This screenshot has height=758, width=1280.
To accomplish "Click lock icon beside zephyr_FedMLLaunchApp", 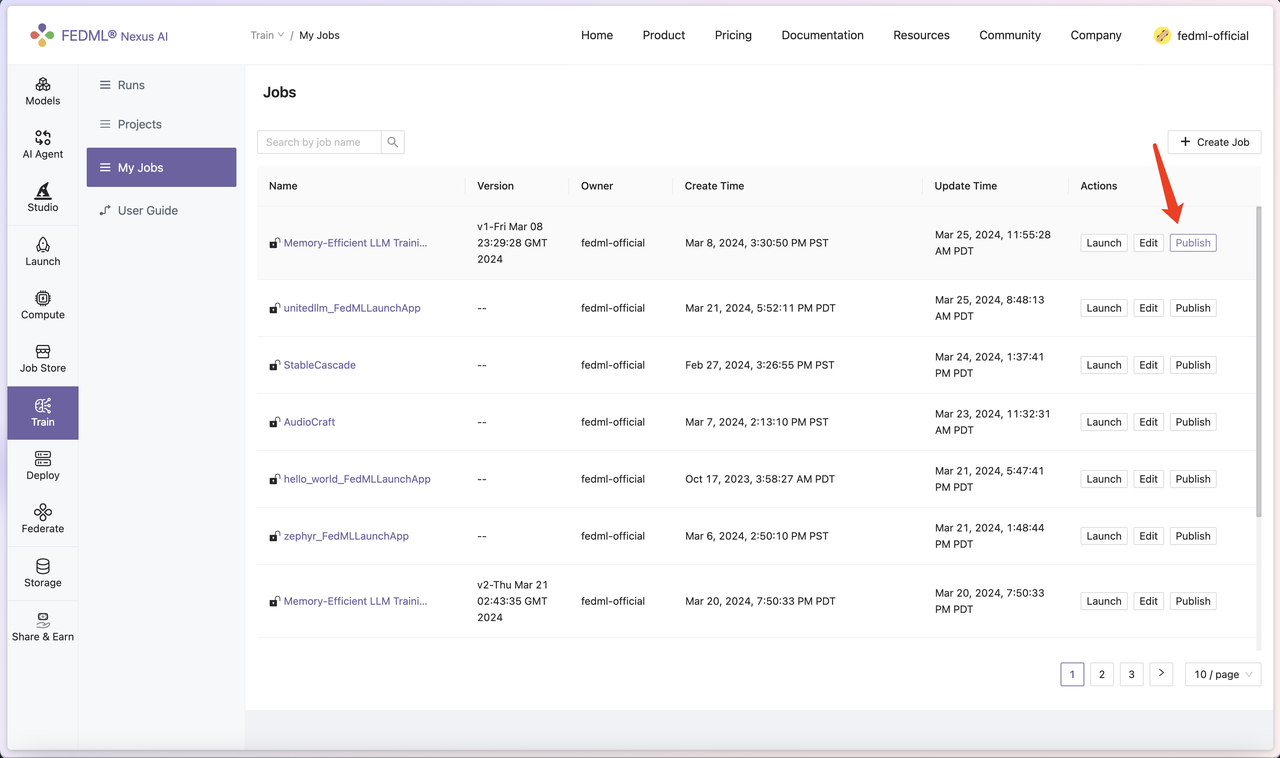I will coord(274,536).
